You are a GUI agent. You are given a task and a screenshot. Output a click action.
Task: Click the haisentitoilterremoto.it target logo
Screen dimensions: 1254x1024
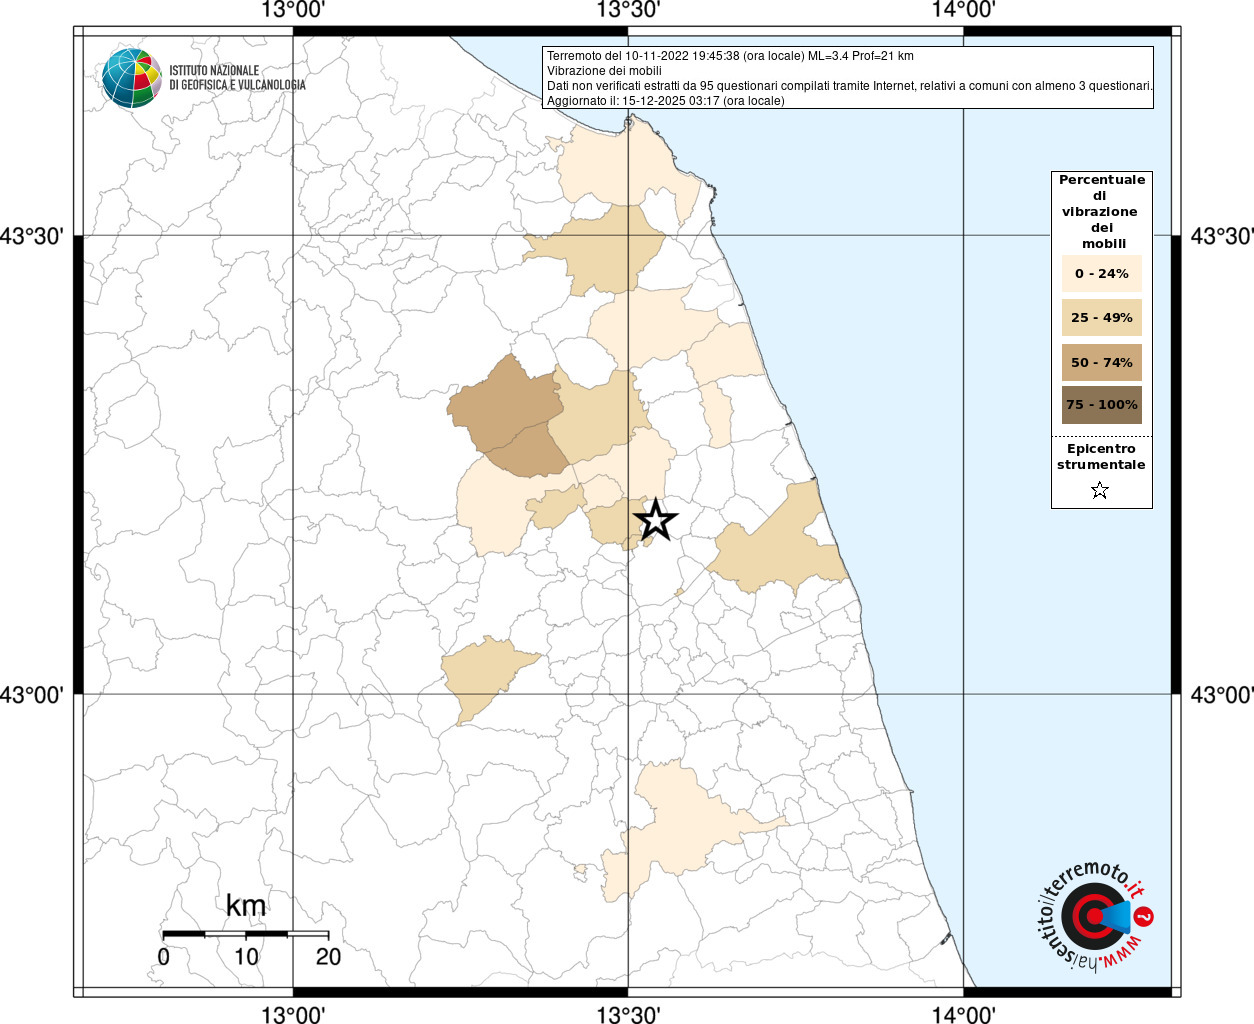coord(1092,917)
